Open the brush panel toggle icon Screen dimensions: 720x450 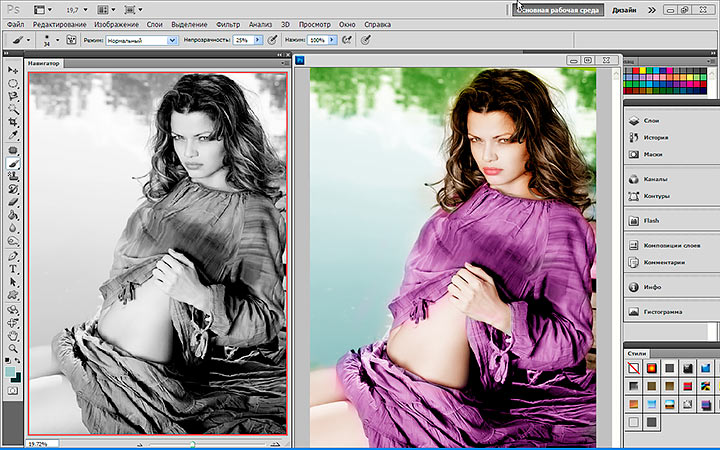(x=71, y=40)
